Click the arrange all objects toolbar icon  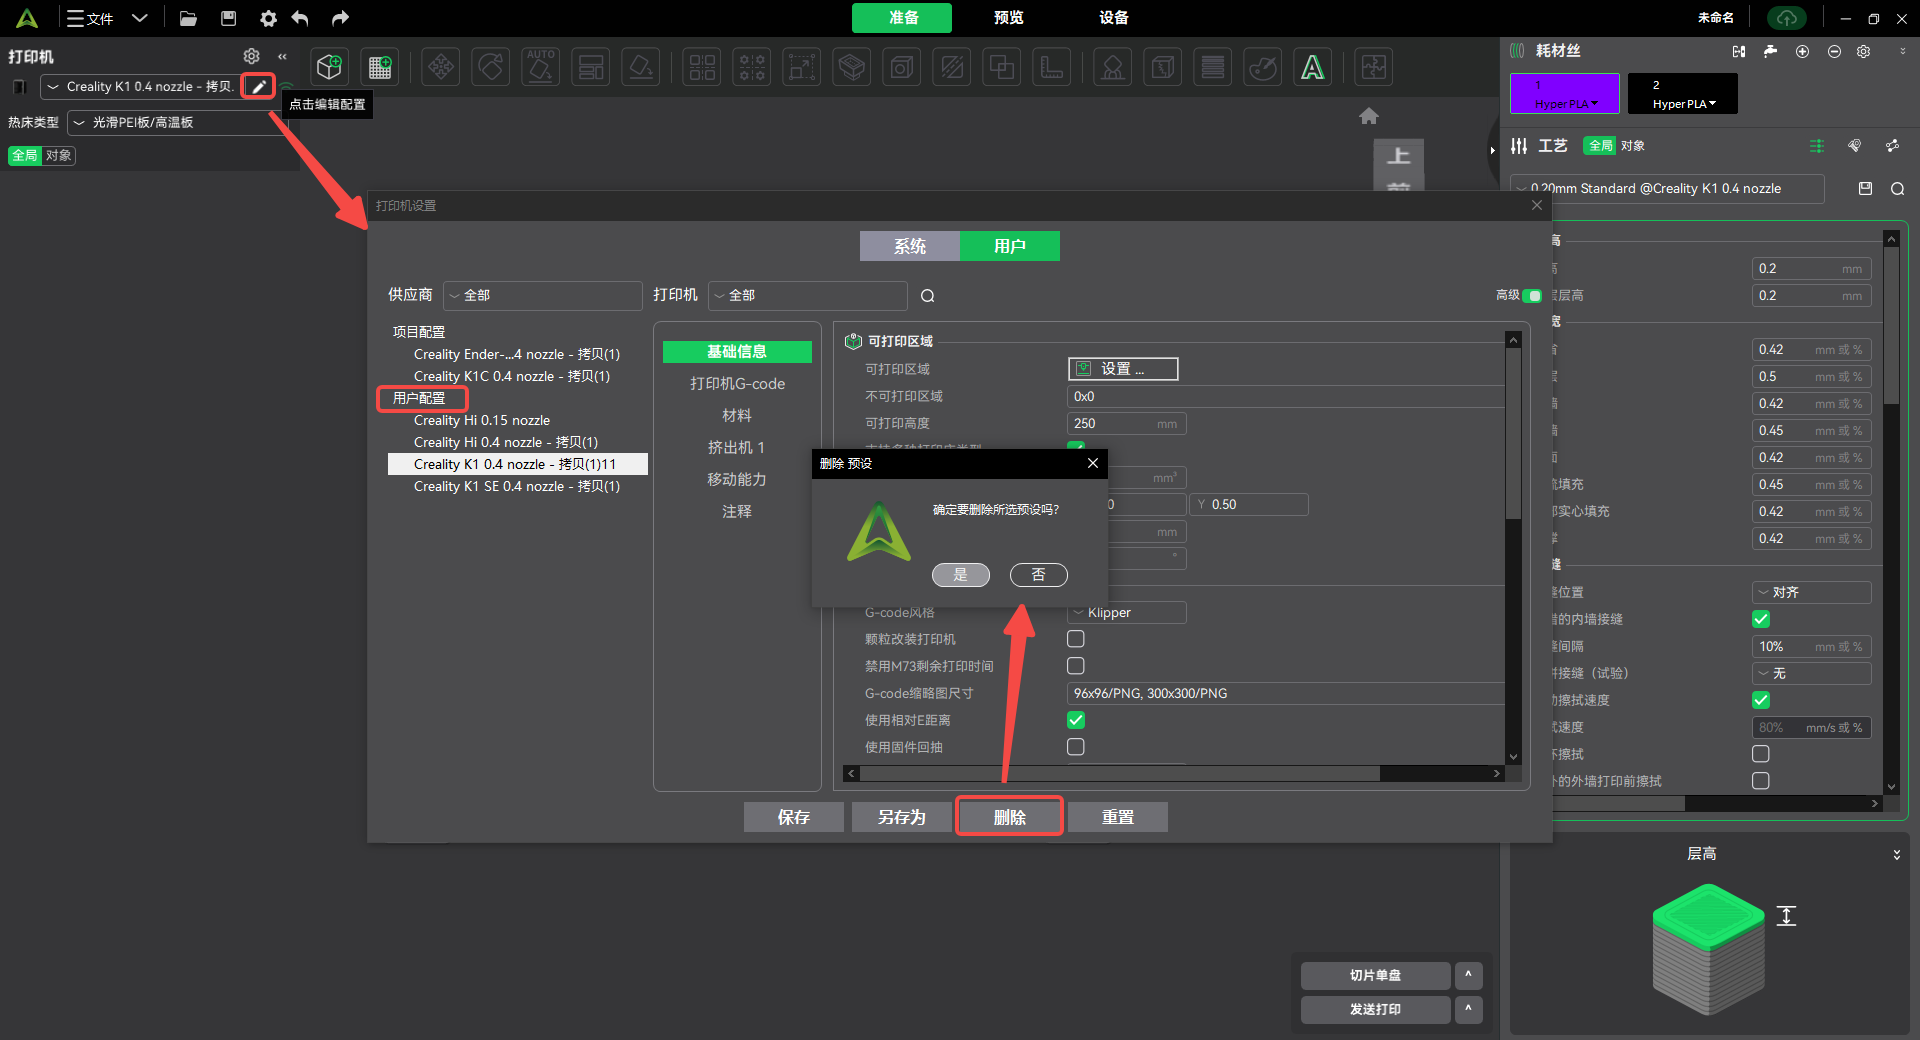click(591, 67)
